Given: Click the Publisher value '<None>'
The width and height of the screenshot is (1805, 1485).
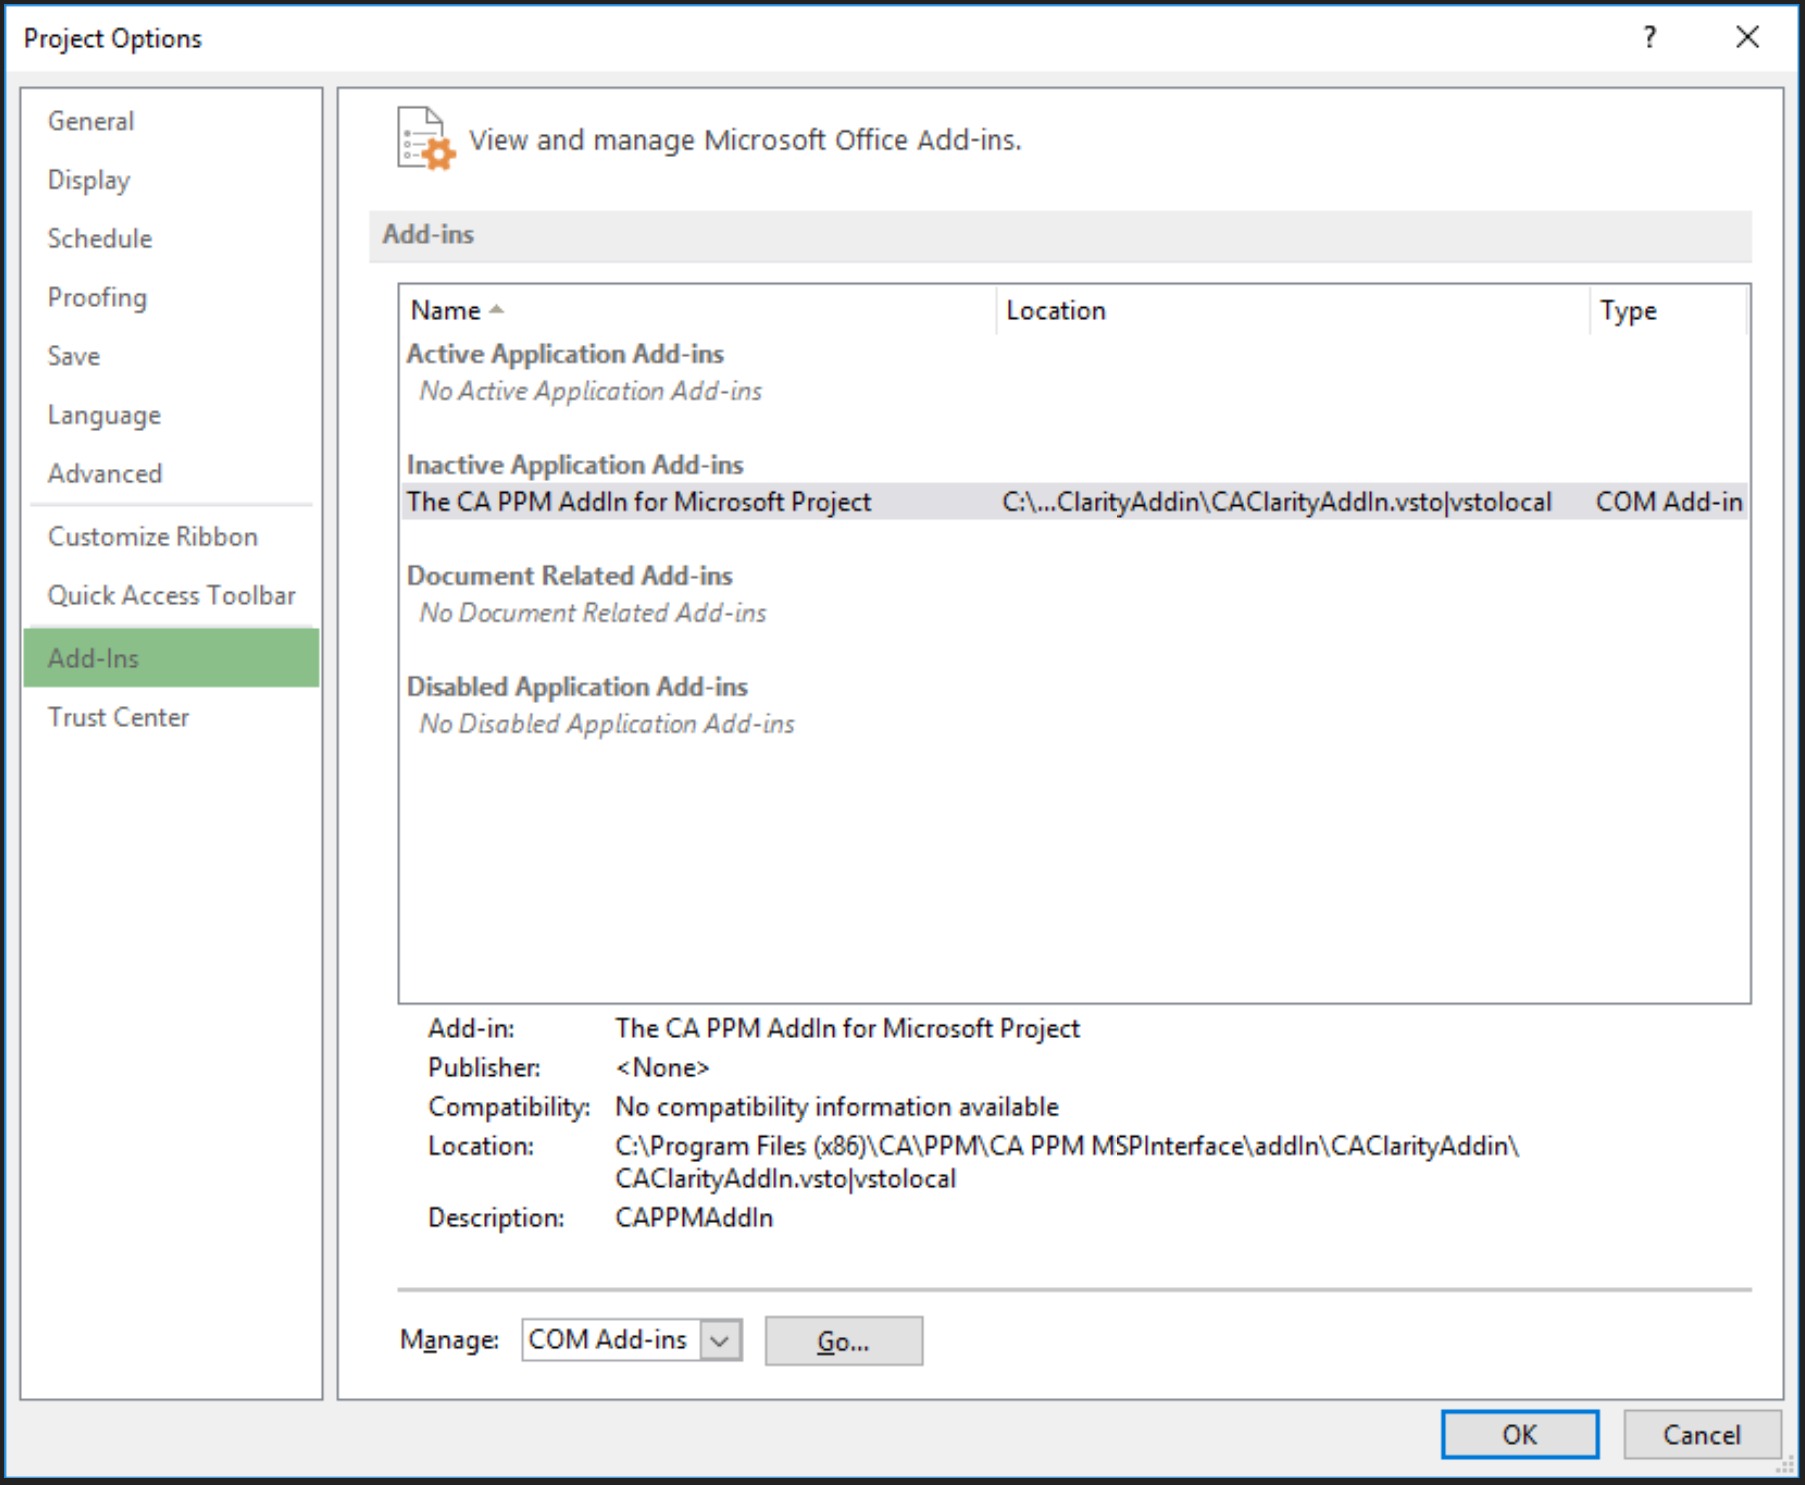Looking at the screenshot, I should point(662,1068).
